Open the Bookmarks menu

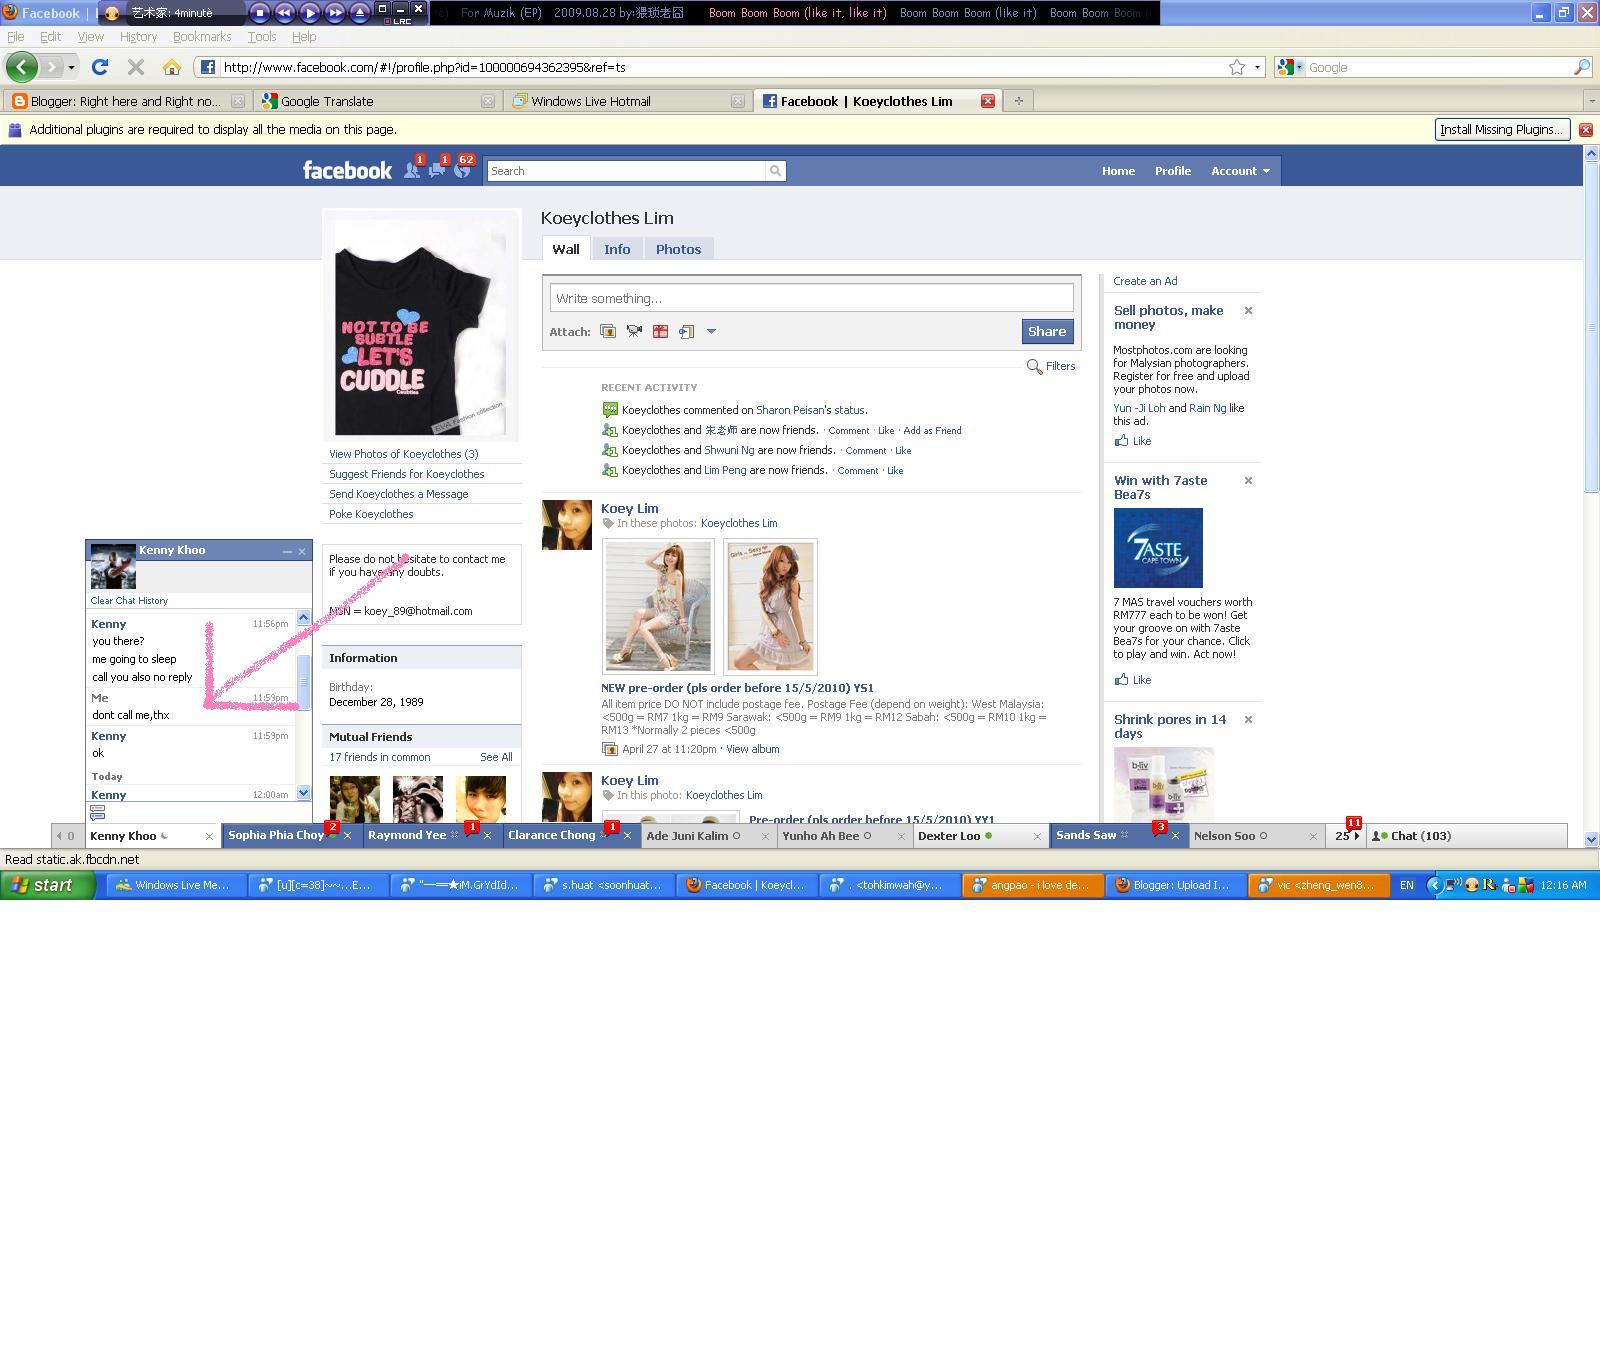click(x=202, y=37)
